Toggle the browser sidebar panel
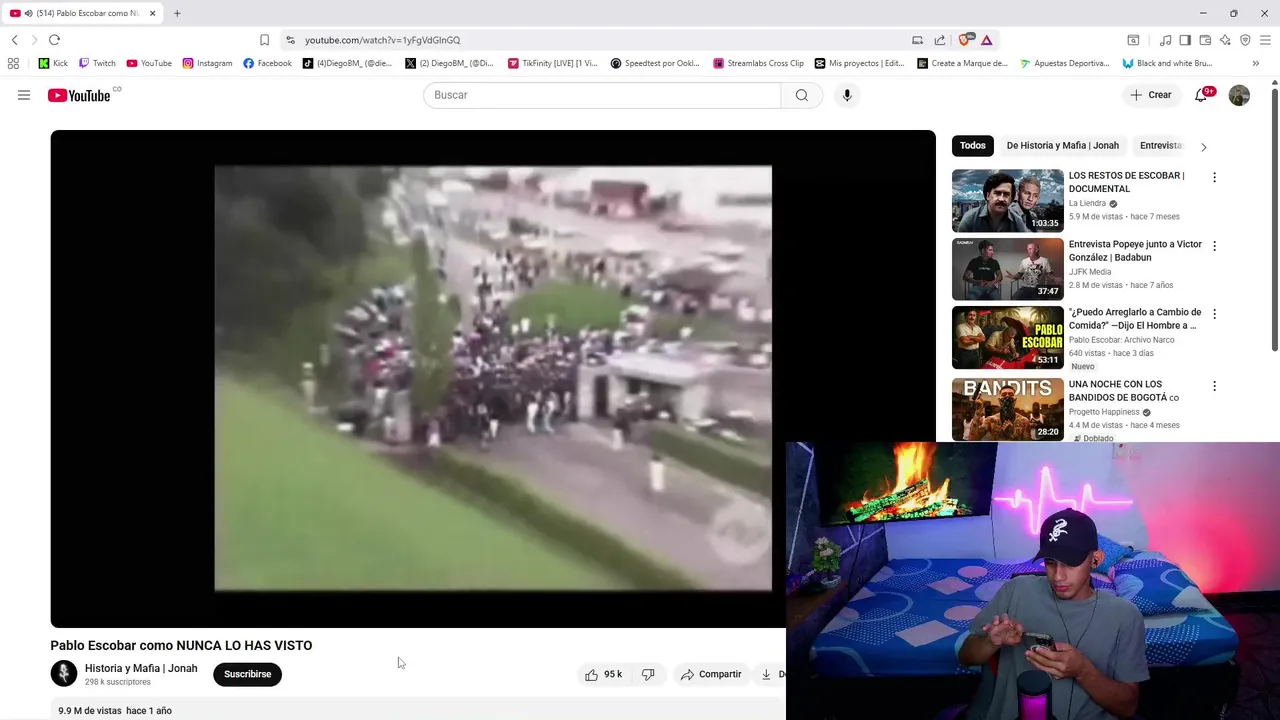The height and width of the screenshot is (720, 1280). pyautogui.click(x=1185, y=40)
